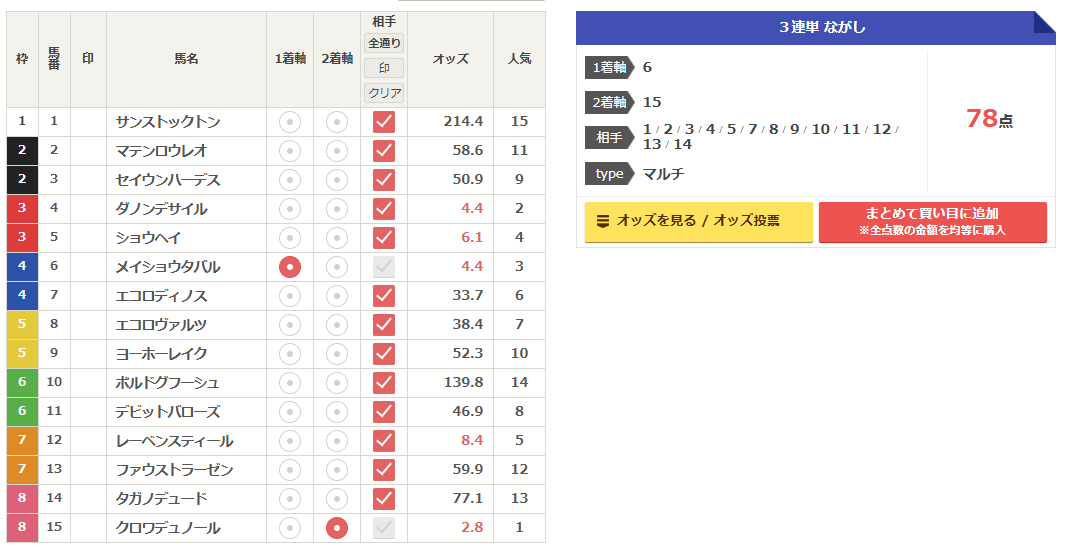Click disabled 相手 checkbox for クロワデュノール
This screenshot has height=549, width=1065.
(x=384, y=528)
